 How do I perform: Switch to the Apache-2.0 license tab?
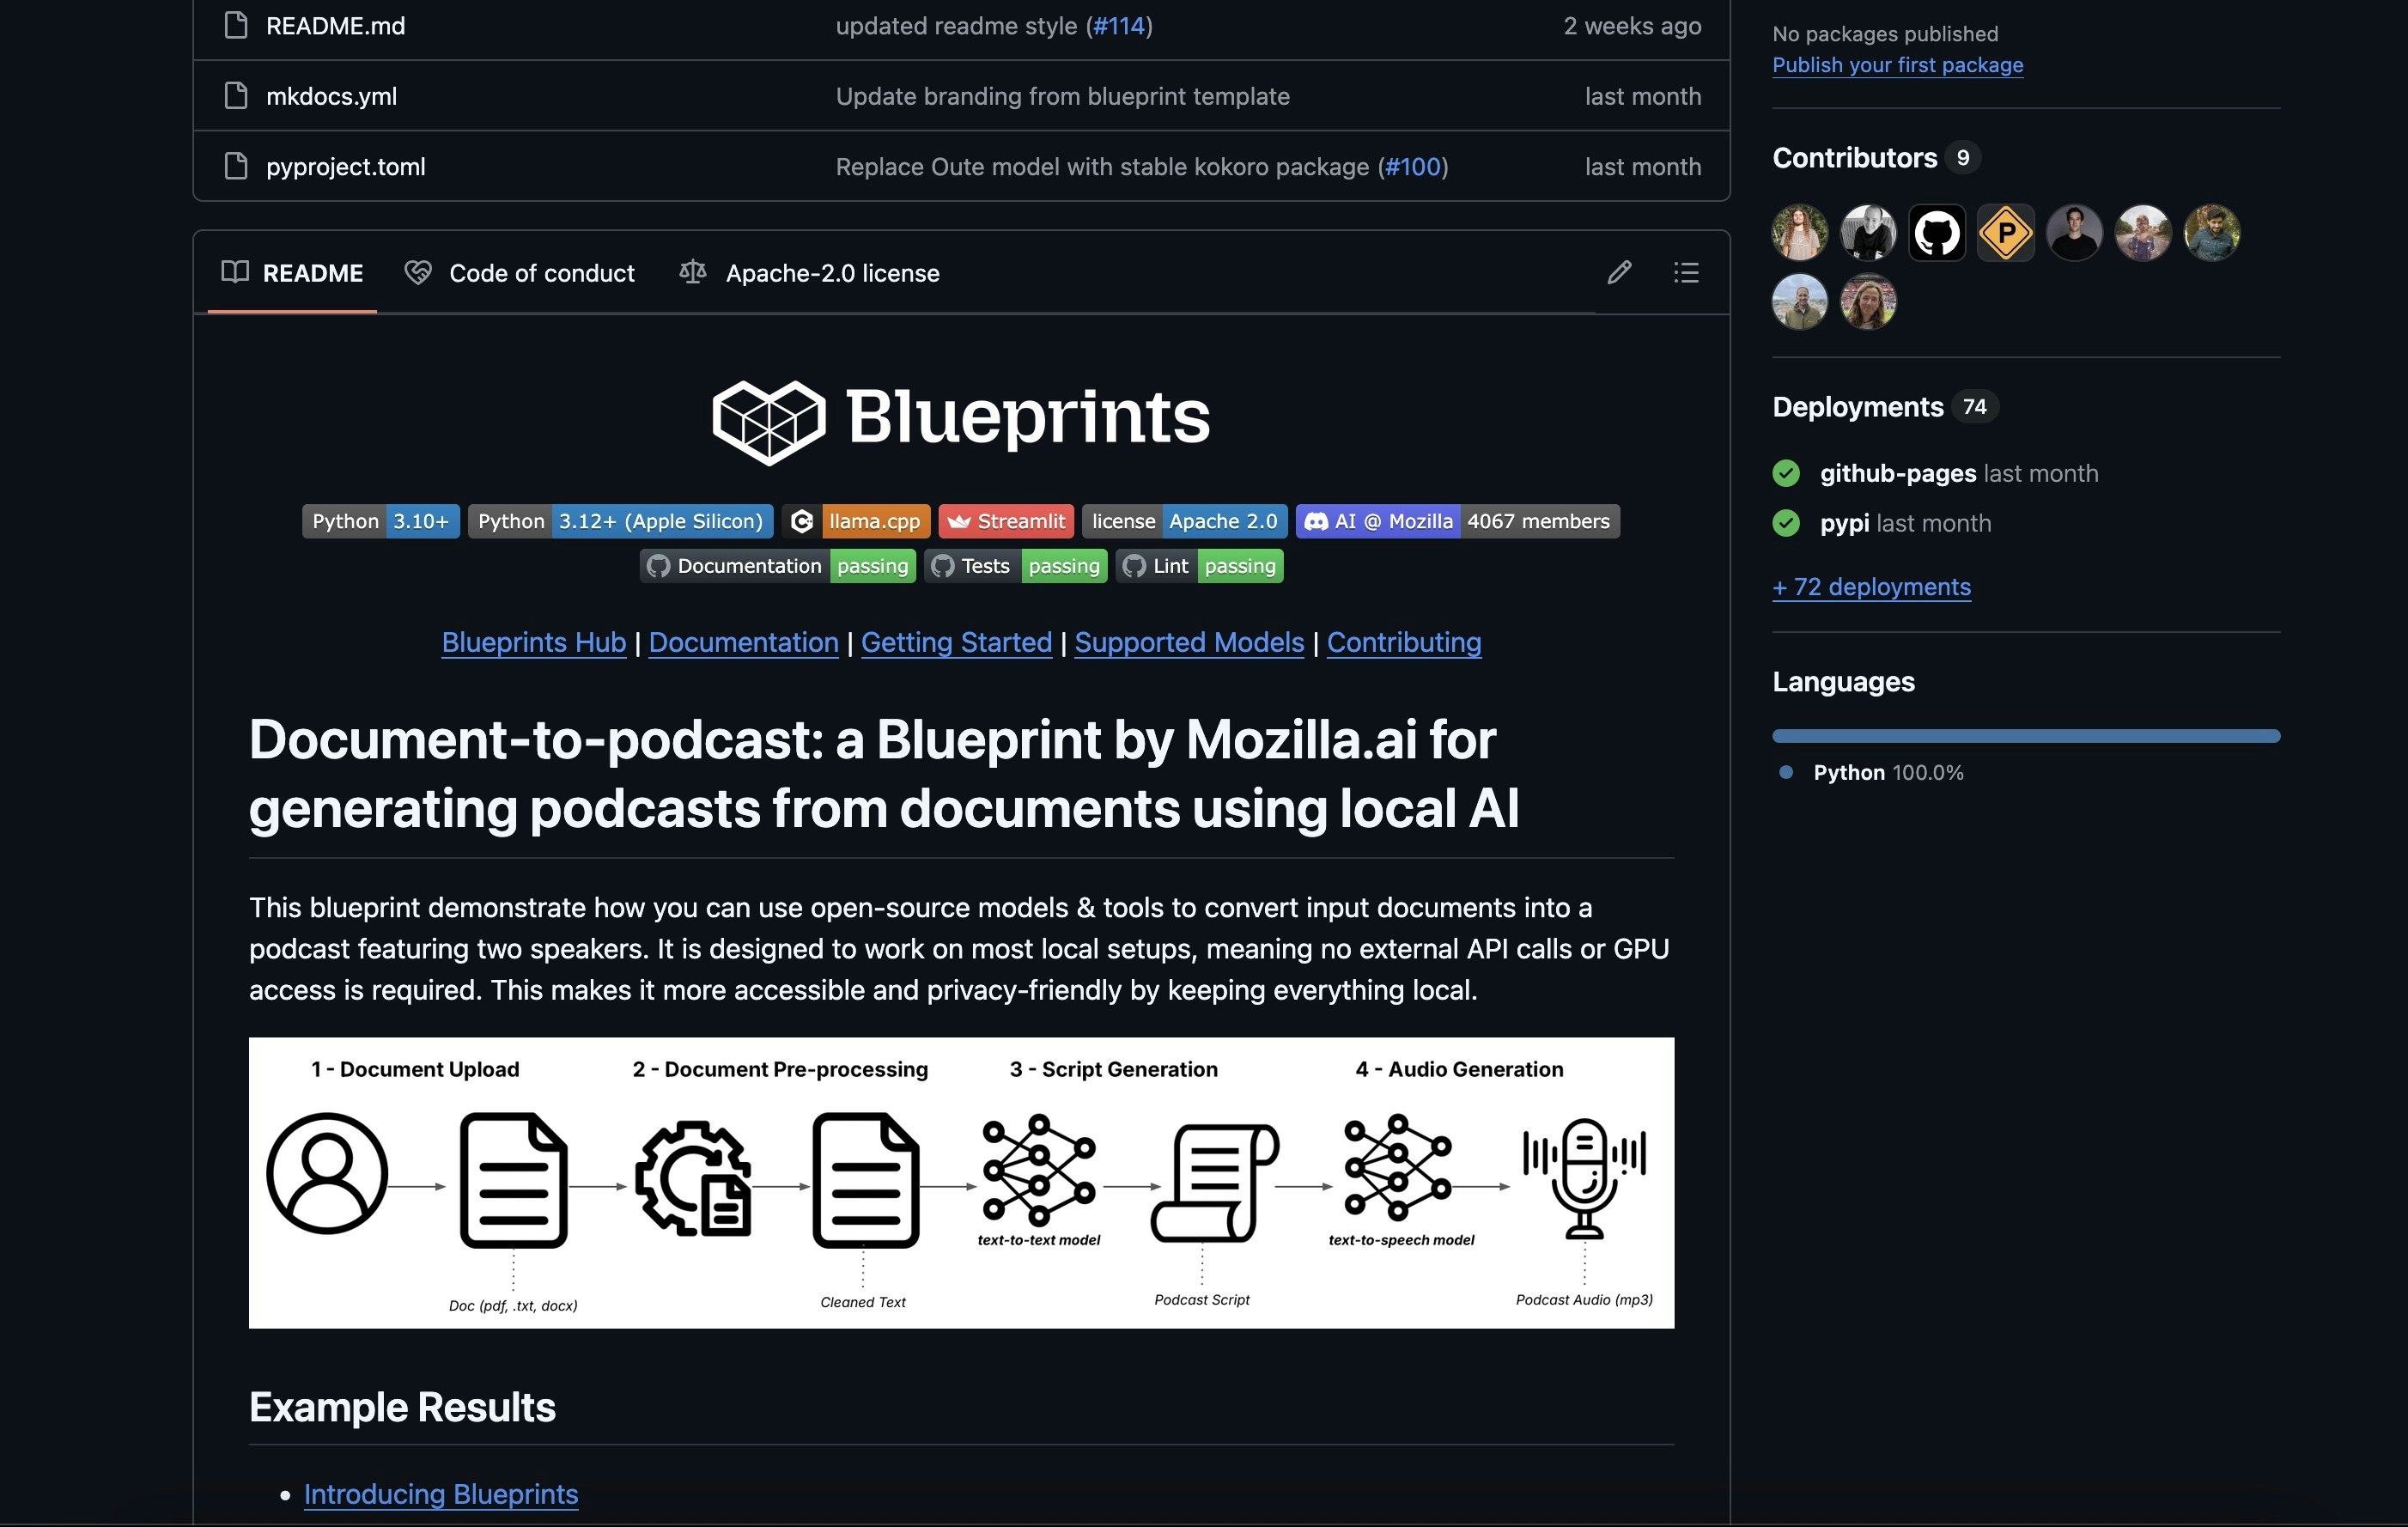click(x=809, y=273)
